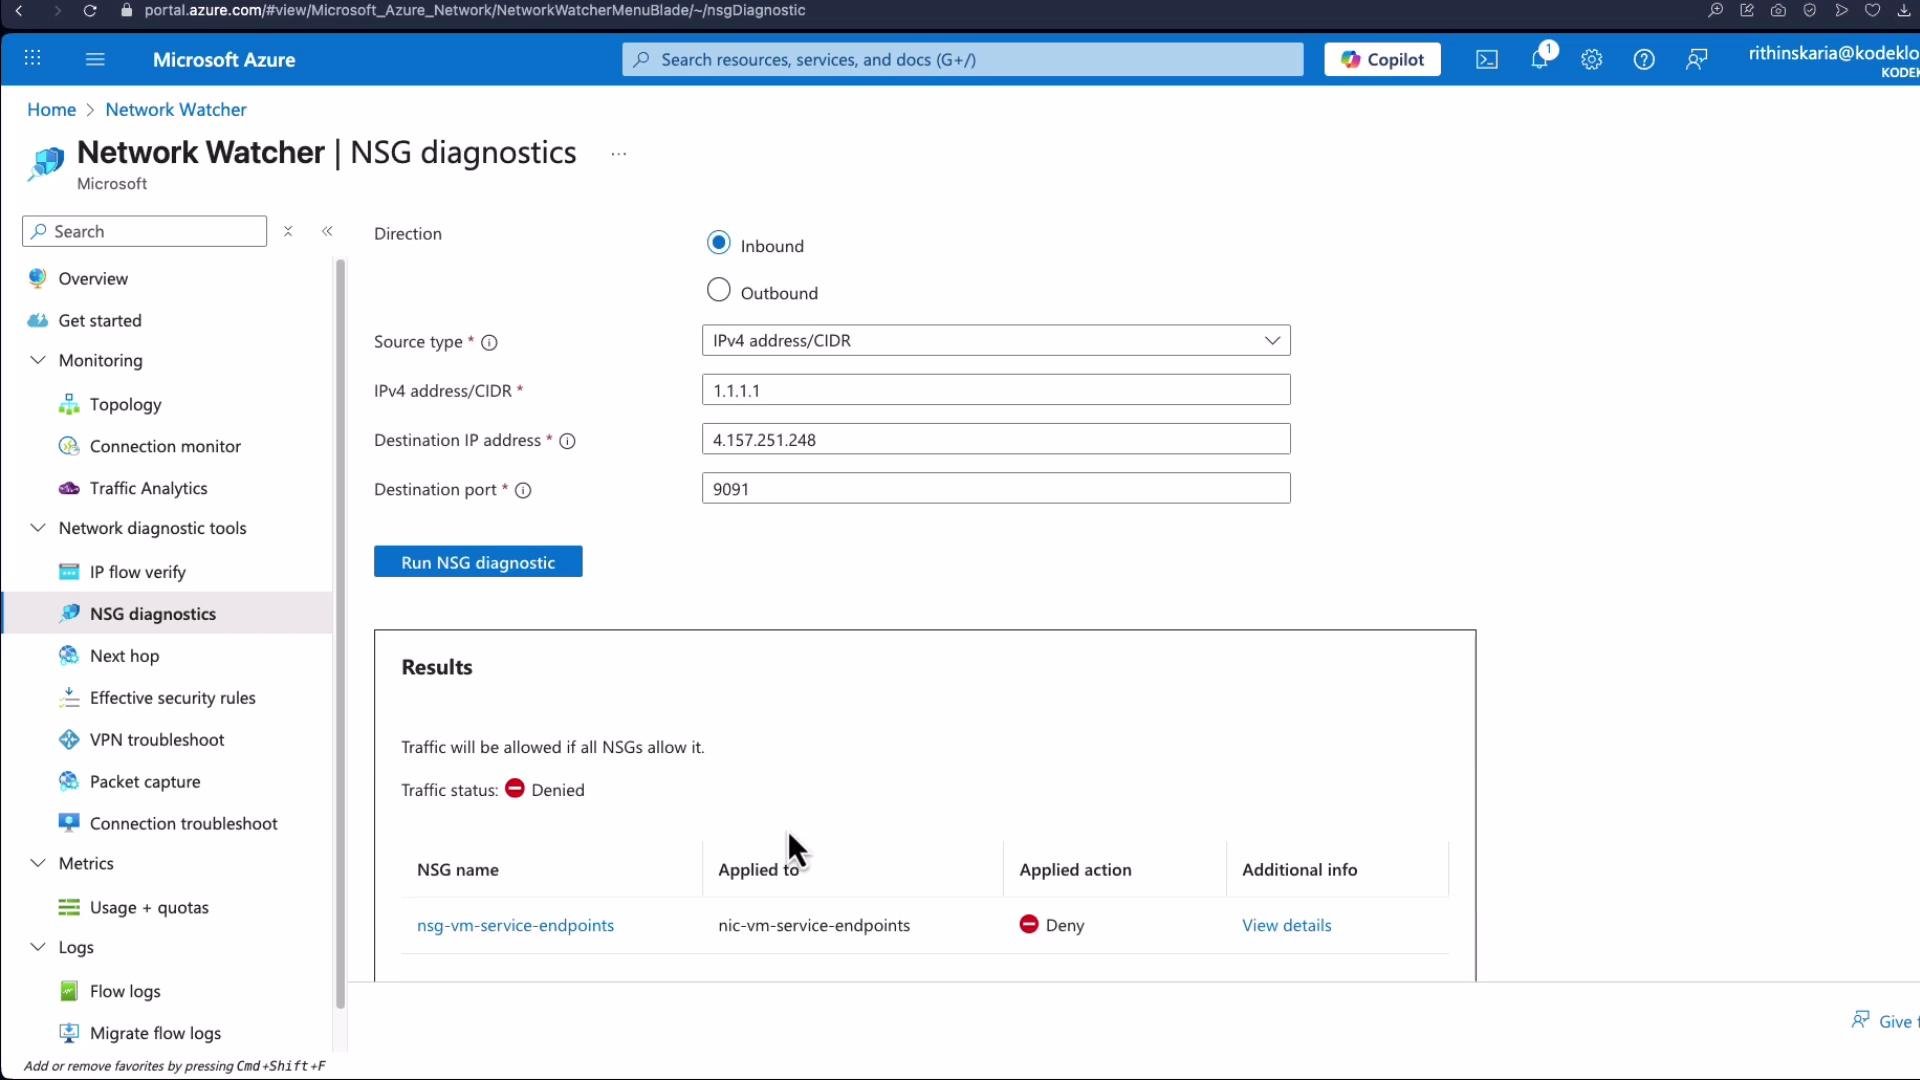The image size is (1920, 1080).
Task: Click the Denied traffic status icon
Action: [x=515, y=788]
